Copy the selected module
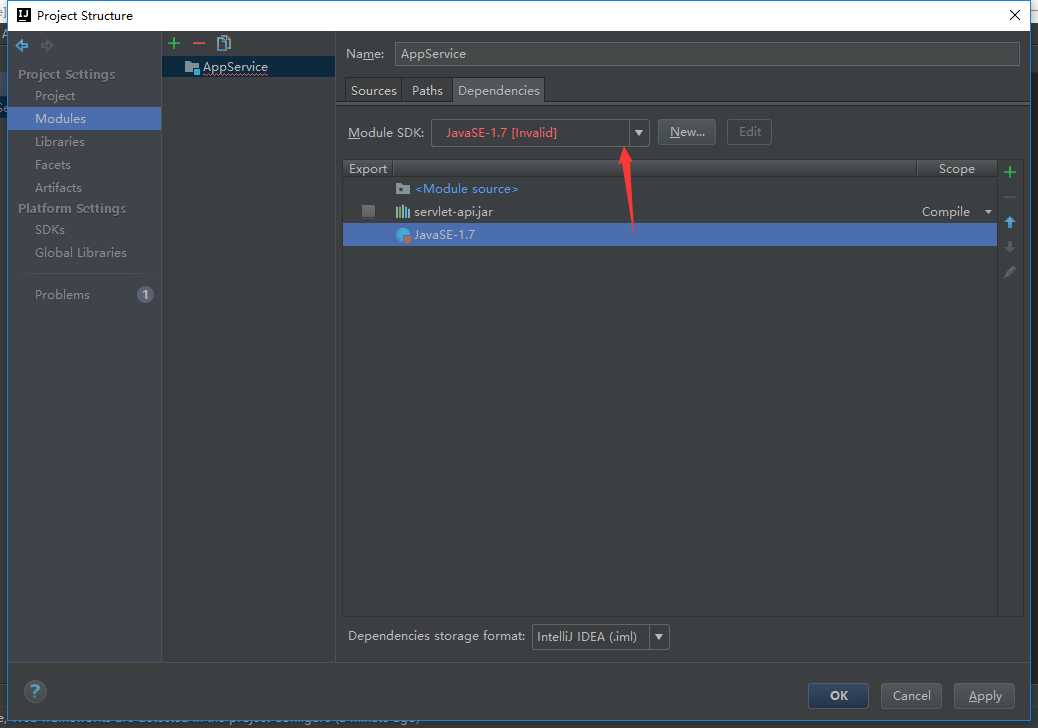This screenshot has width=1038, height=728. point(224,44)
